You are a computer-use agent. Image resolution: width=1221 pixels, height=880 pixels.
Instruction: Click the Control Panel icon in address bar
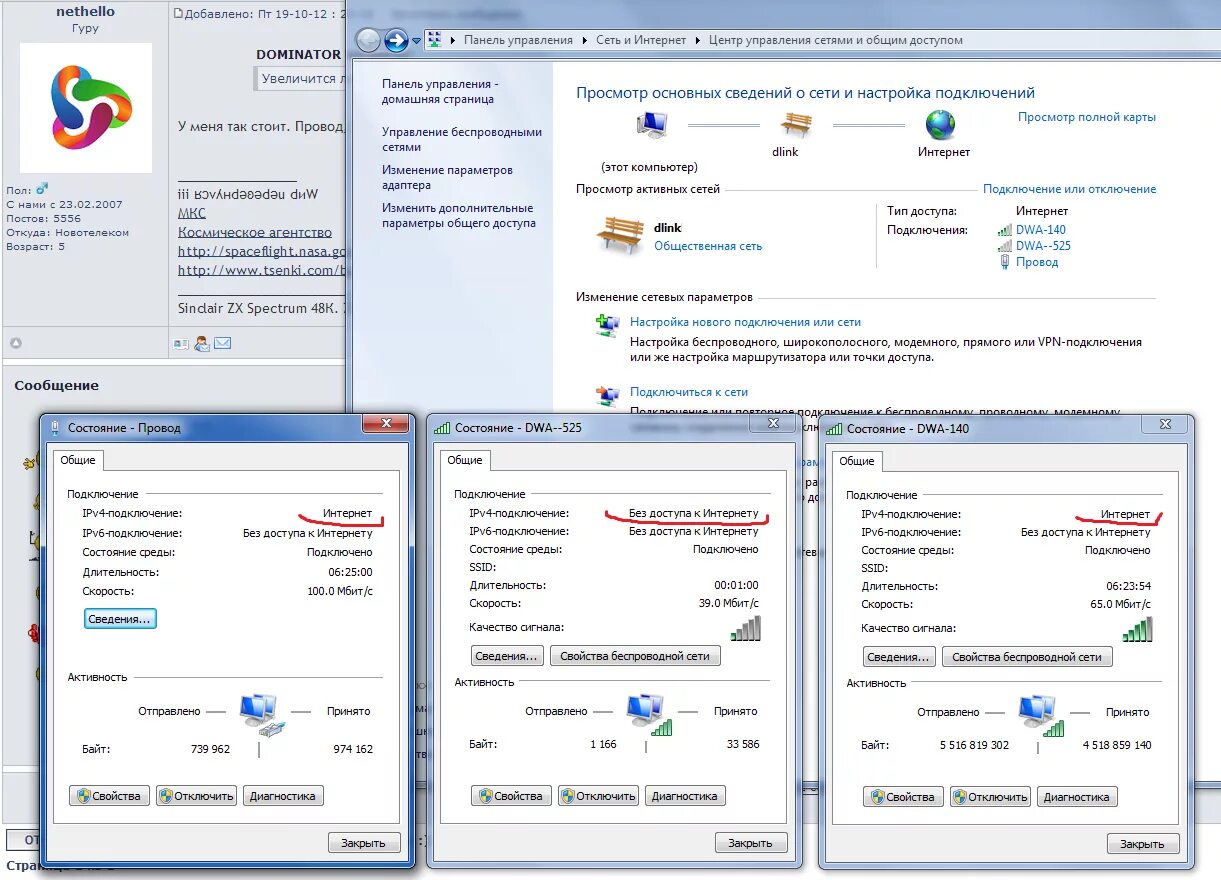tap(434, 40)
